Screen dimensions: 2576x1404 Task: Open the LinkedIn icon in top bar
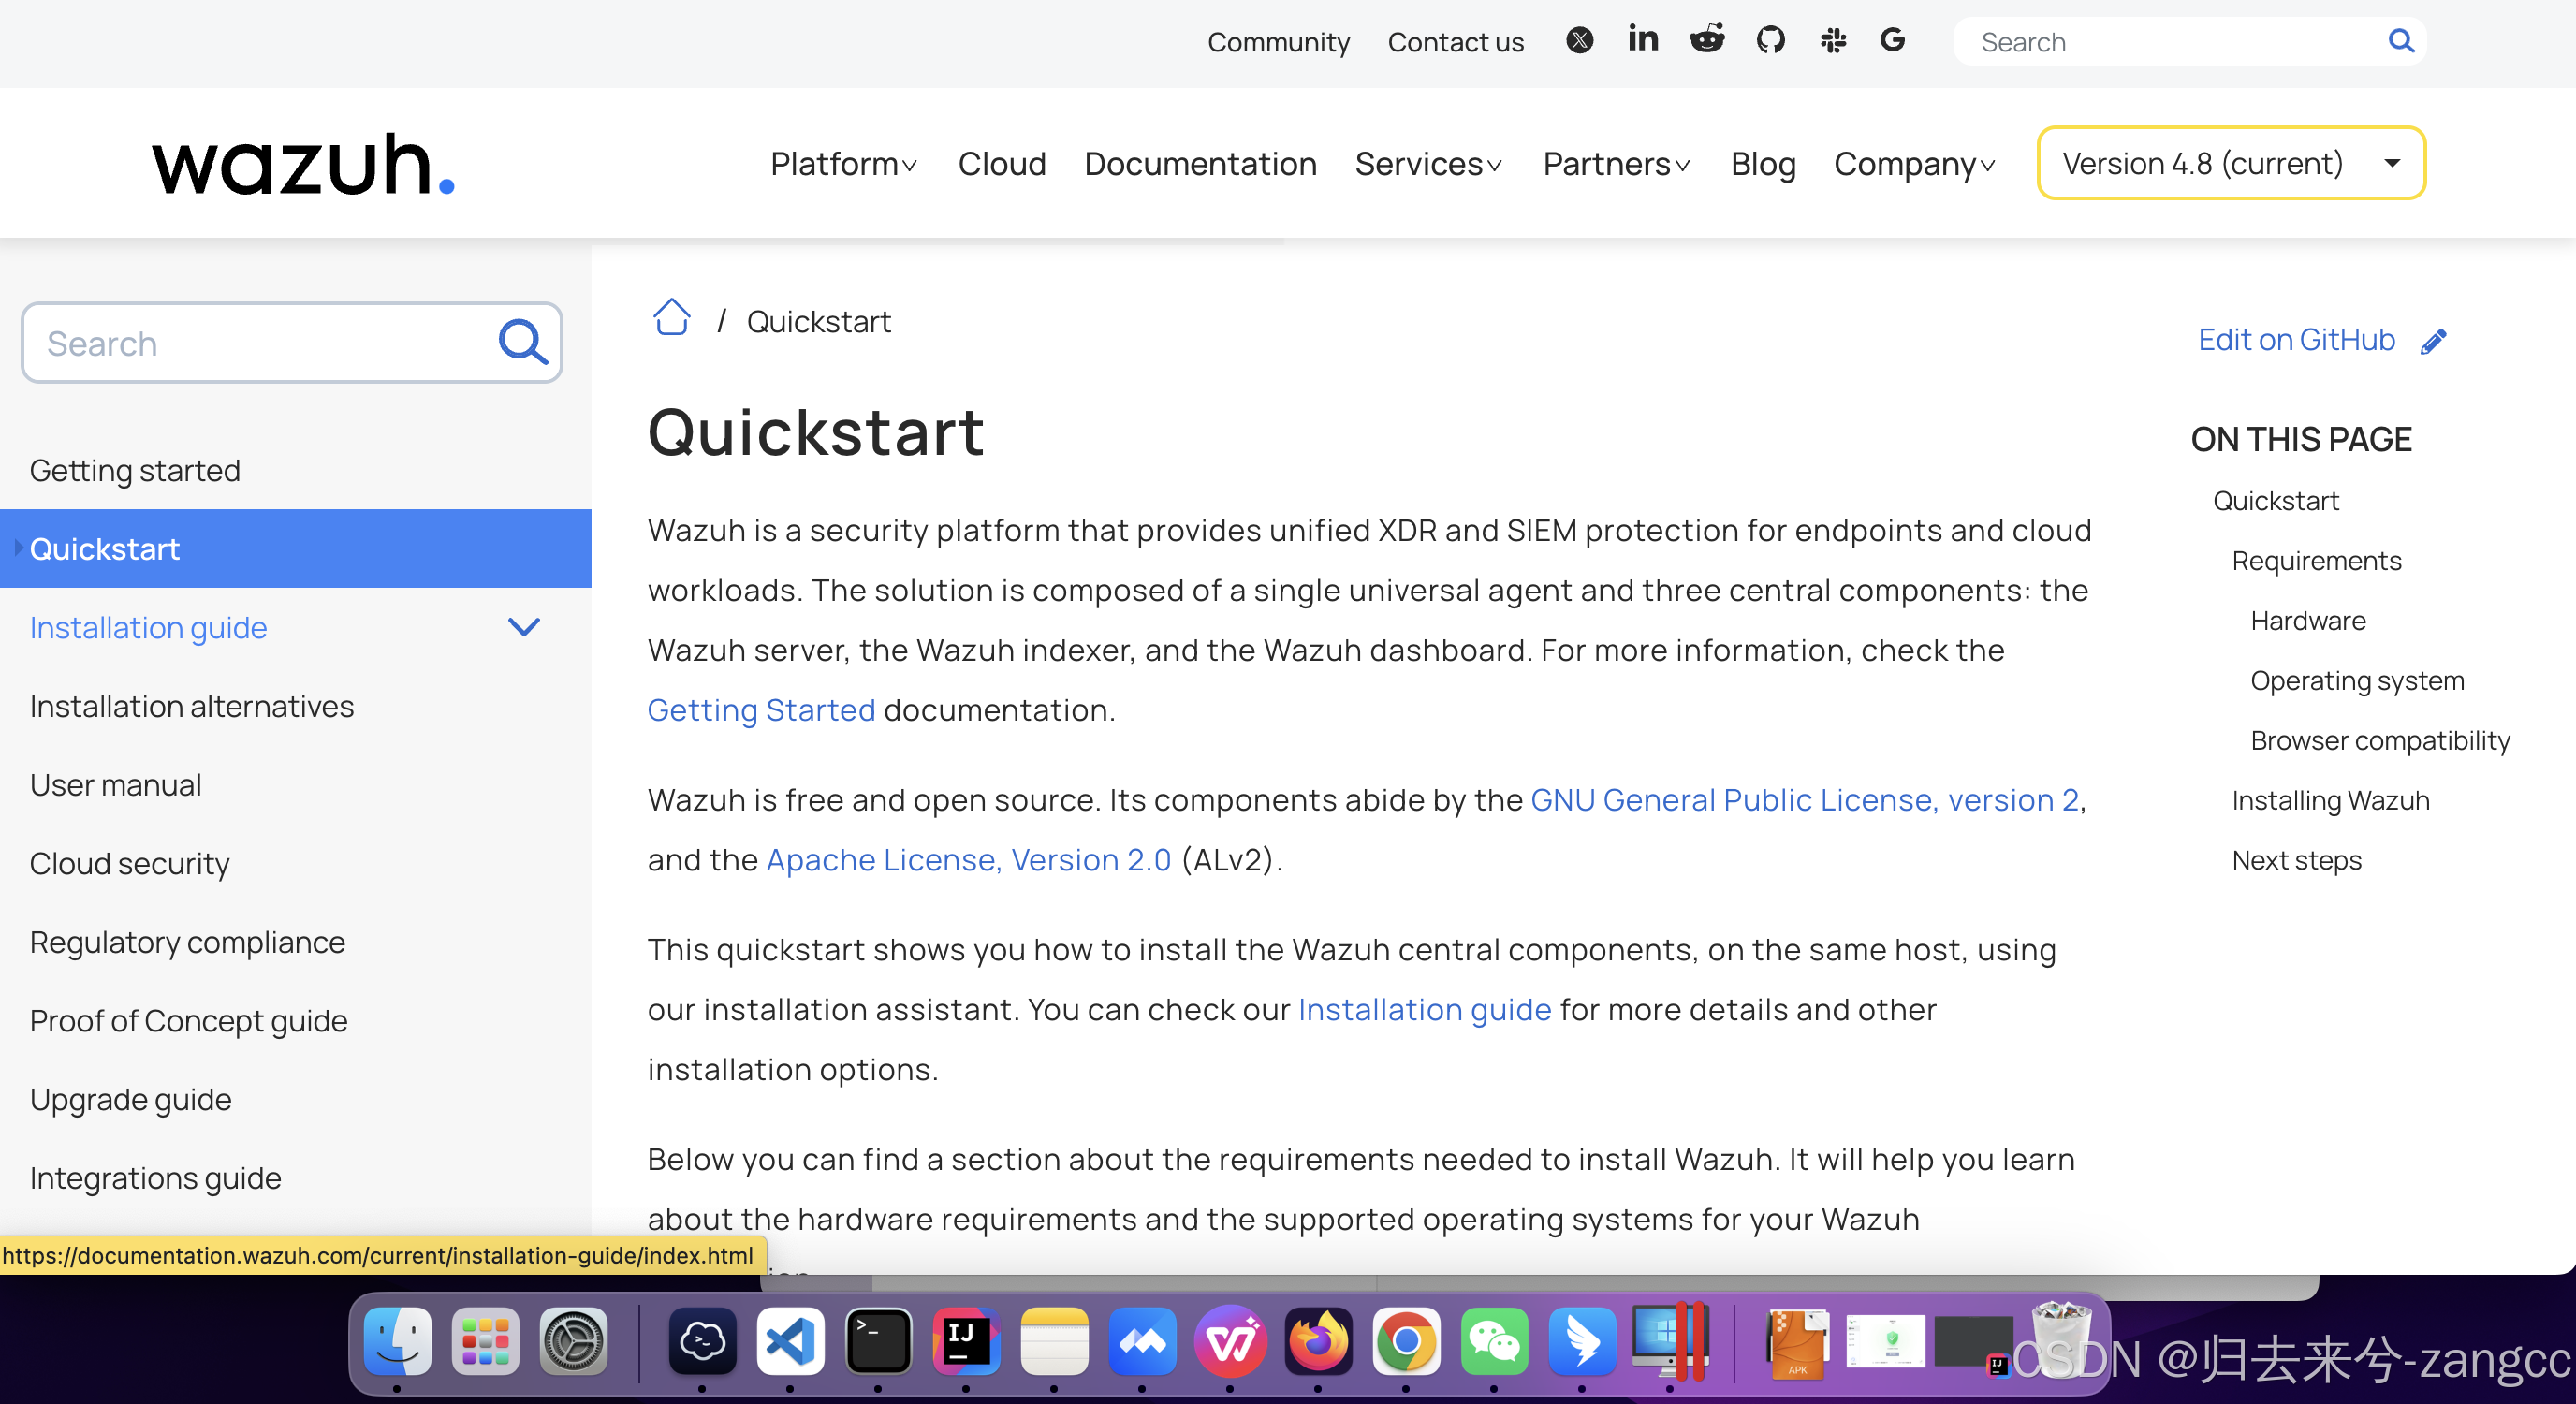[1642, 40]
